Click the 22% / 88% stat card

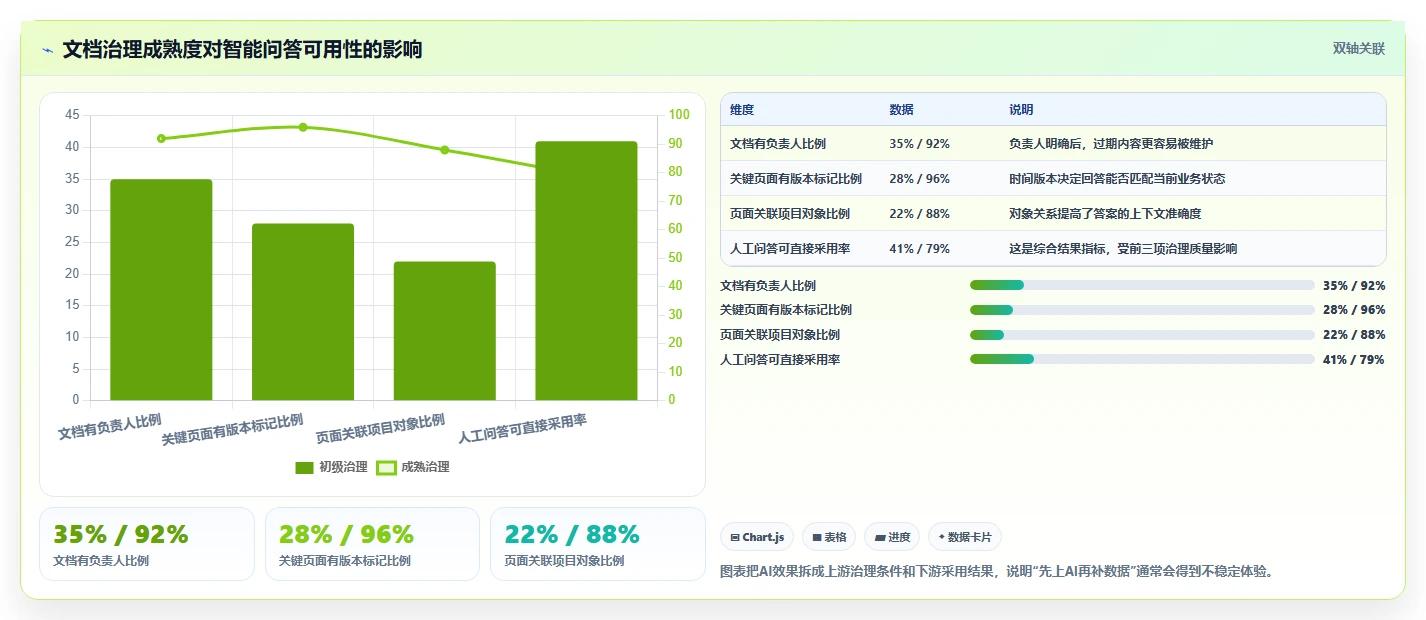(x=598, y=544)
